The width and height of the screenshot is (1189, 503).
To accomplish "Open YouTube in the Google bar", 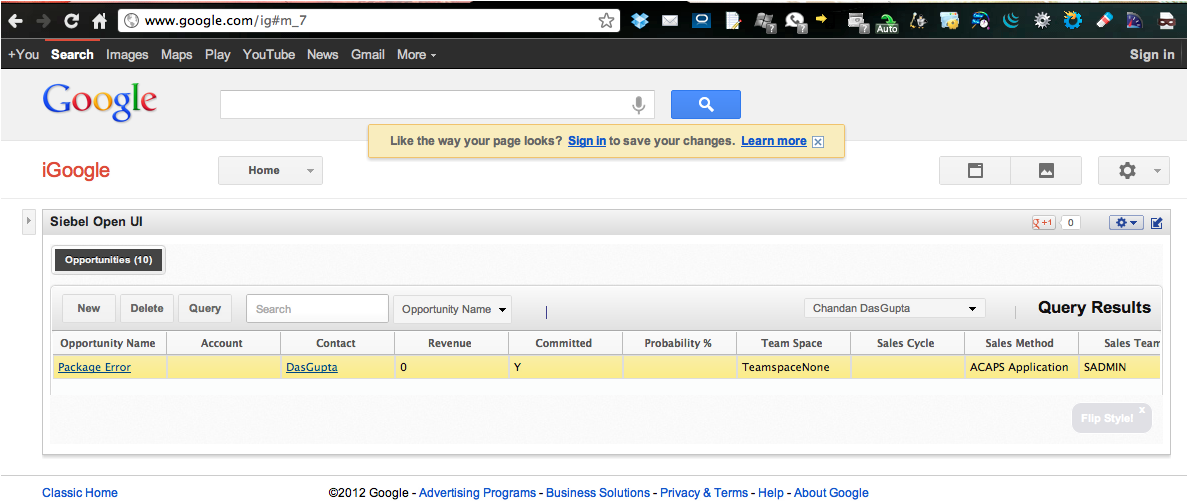I will (x=269, y=55).
